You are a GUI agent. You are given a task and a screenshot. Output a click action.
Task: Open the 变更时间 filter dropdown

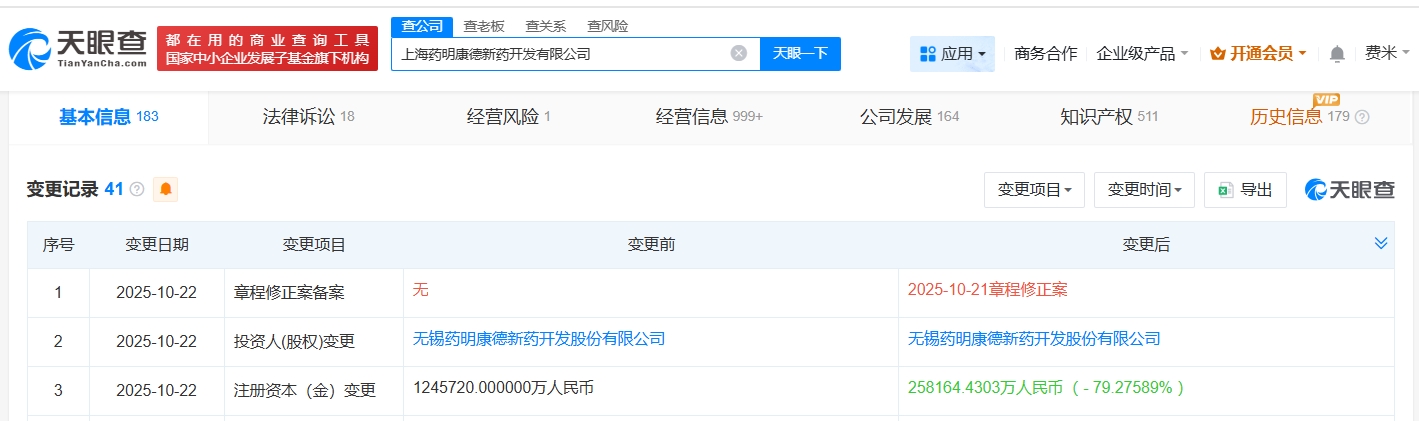pyautogui.click(x=1144, y=190)
